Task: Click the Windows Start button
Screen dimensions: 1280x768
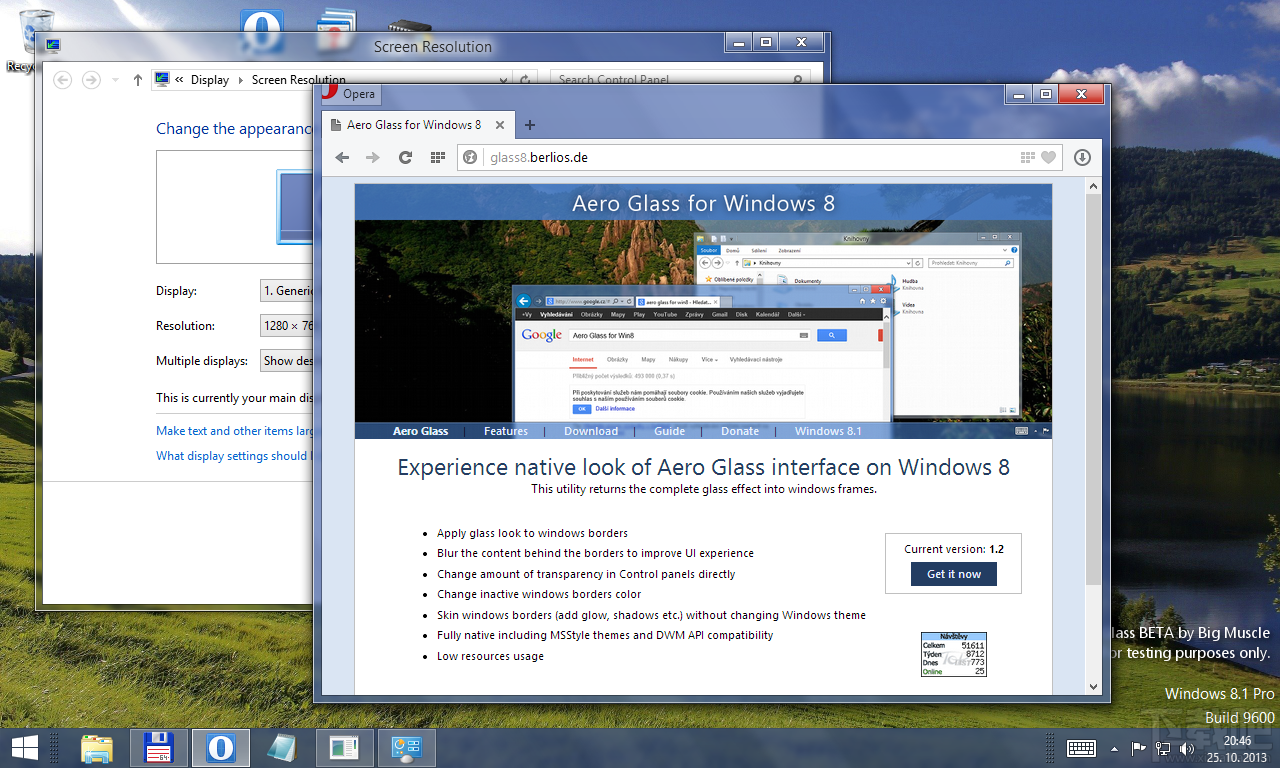Action: (x=24, y=747)
